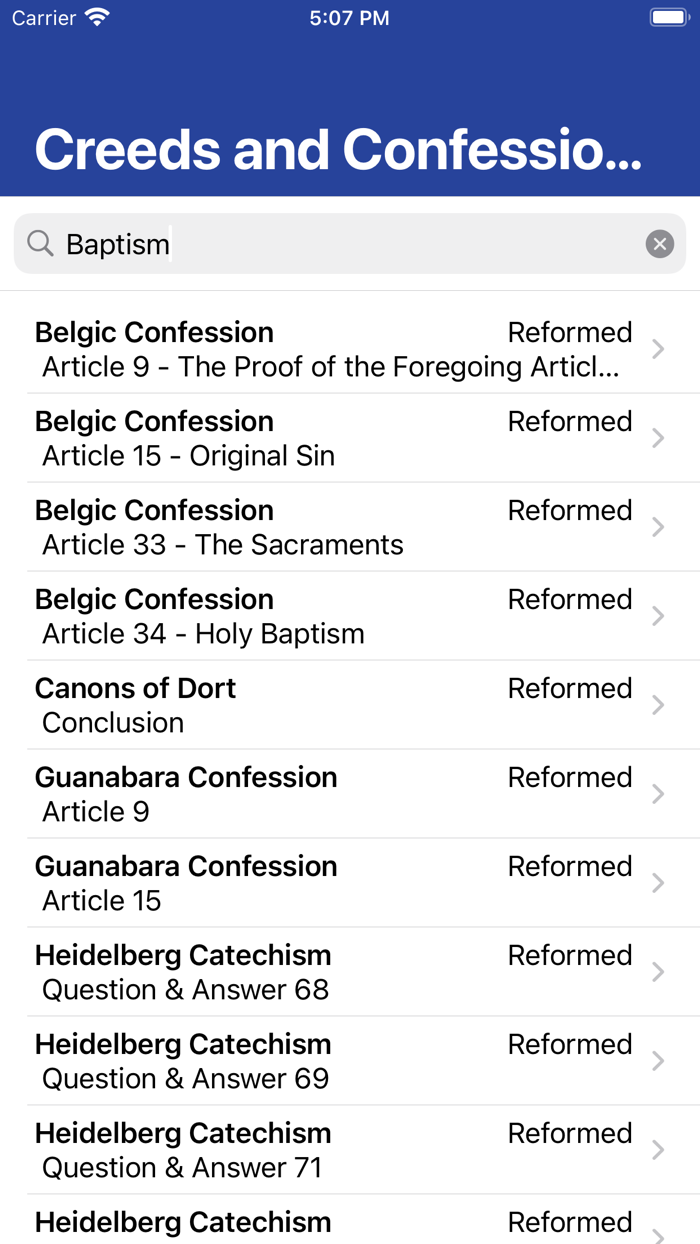Tap the Wi-Fi signal icon
The height and width of the screenshot is (1244, 700).
click(x=94, y=16)
